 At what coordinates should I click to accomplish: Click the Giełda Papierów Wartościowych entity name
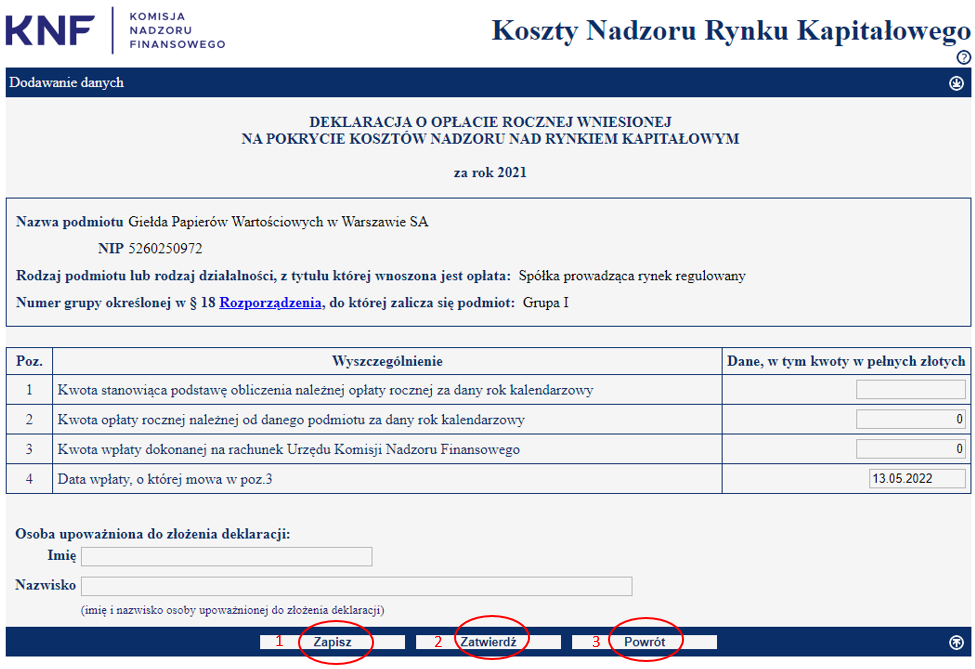click(x=278, y=222)
